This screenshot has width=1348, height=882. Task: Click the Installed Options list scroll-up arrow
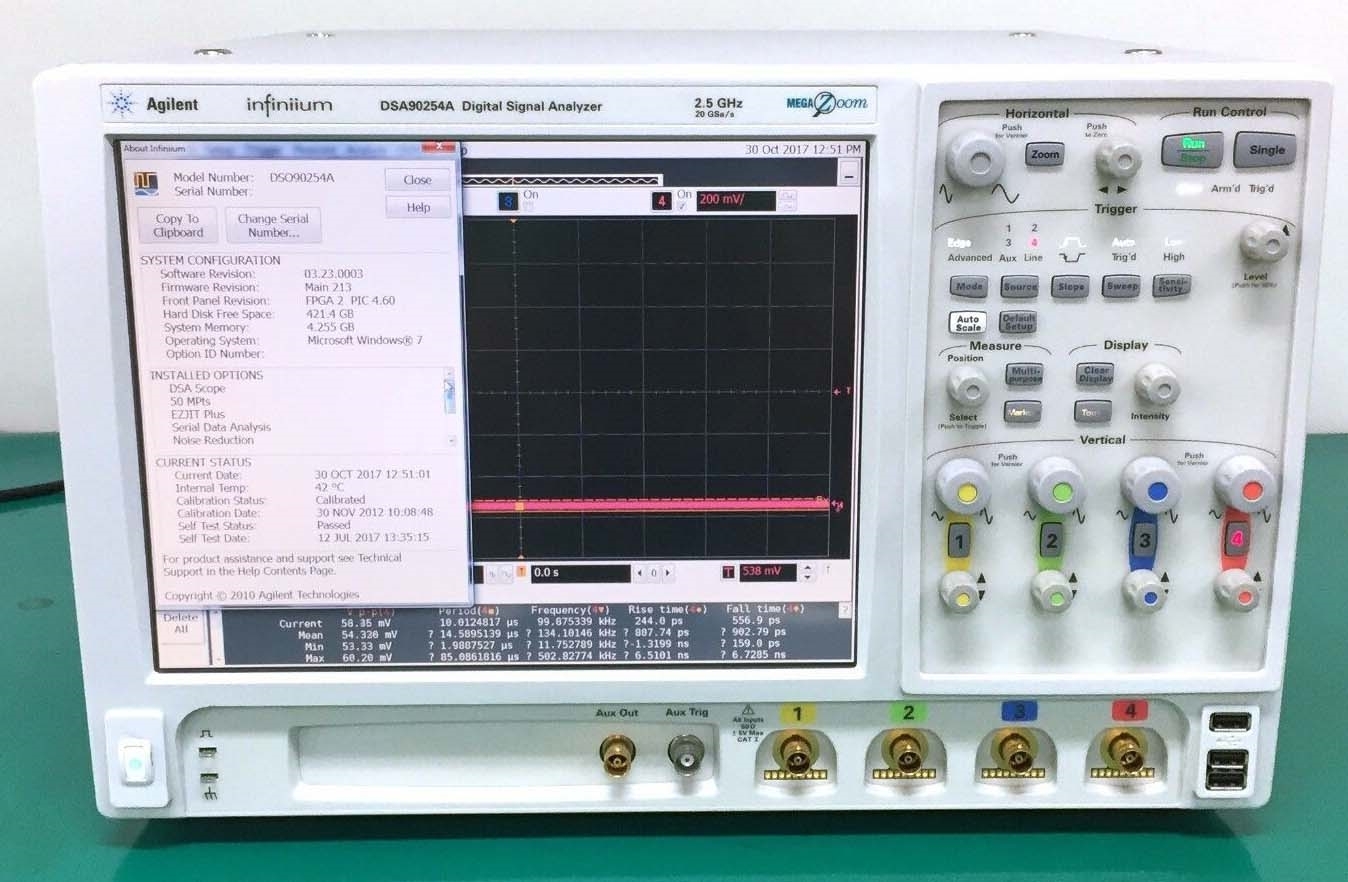tap(450, 375)
